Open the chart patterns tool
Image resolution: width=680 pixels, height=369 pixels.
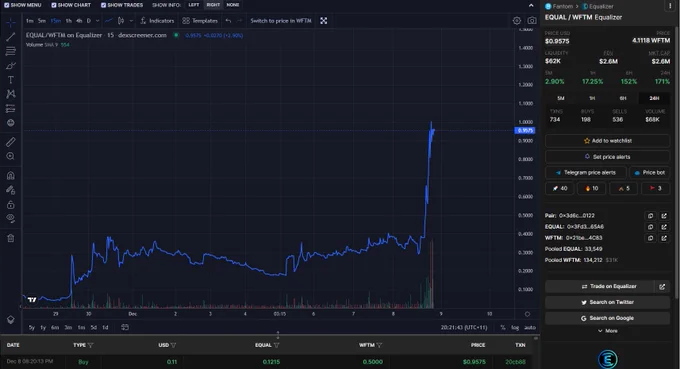(x=10, y=94)
